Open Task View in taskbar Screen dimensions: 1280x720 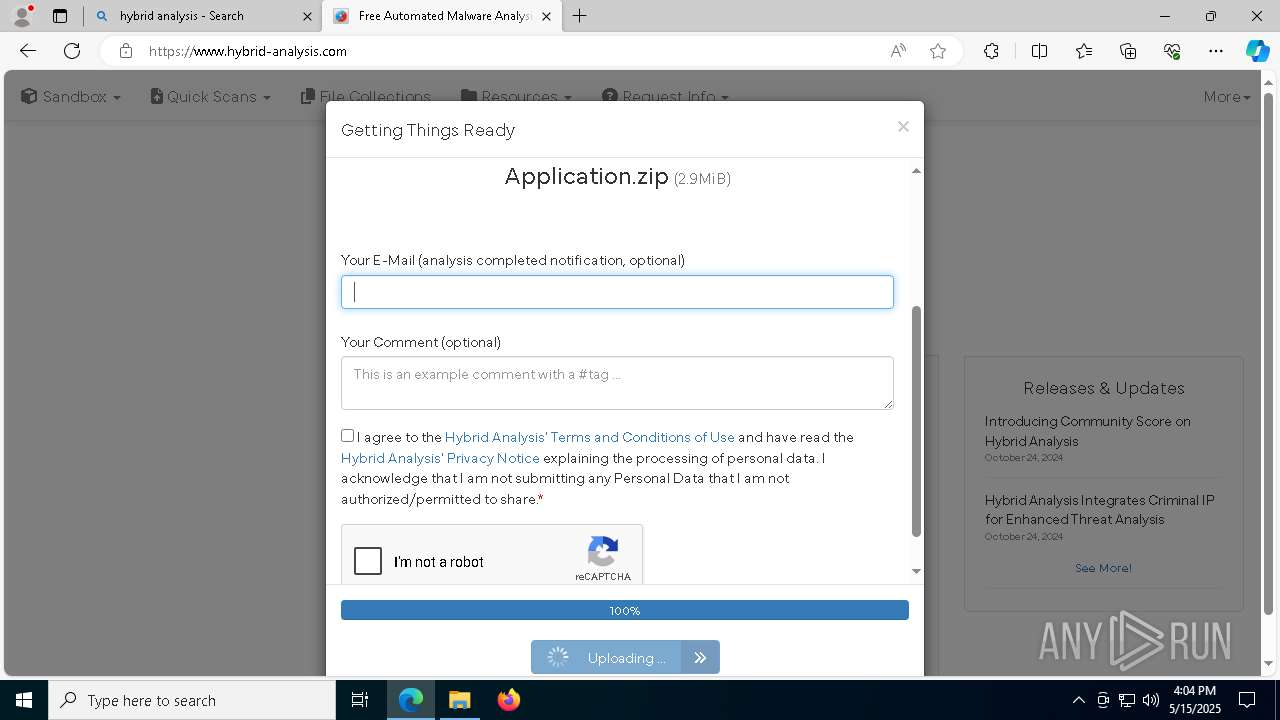[360, 700]
